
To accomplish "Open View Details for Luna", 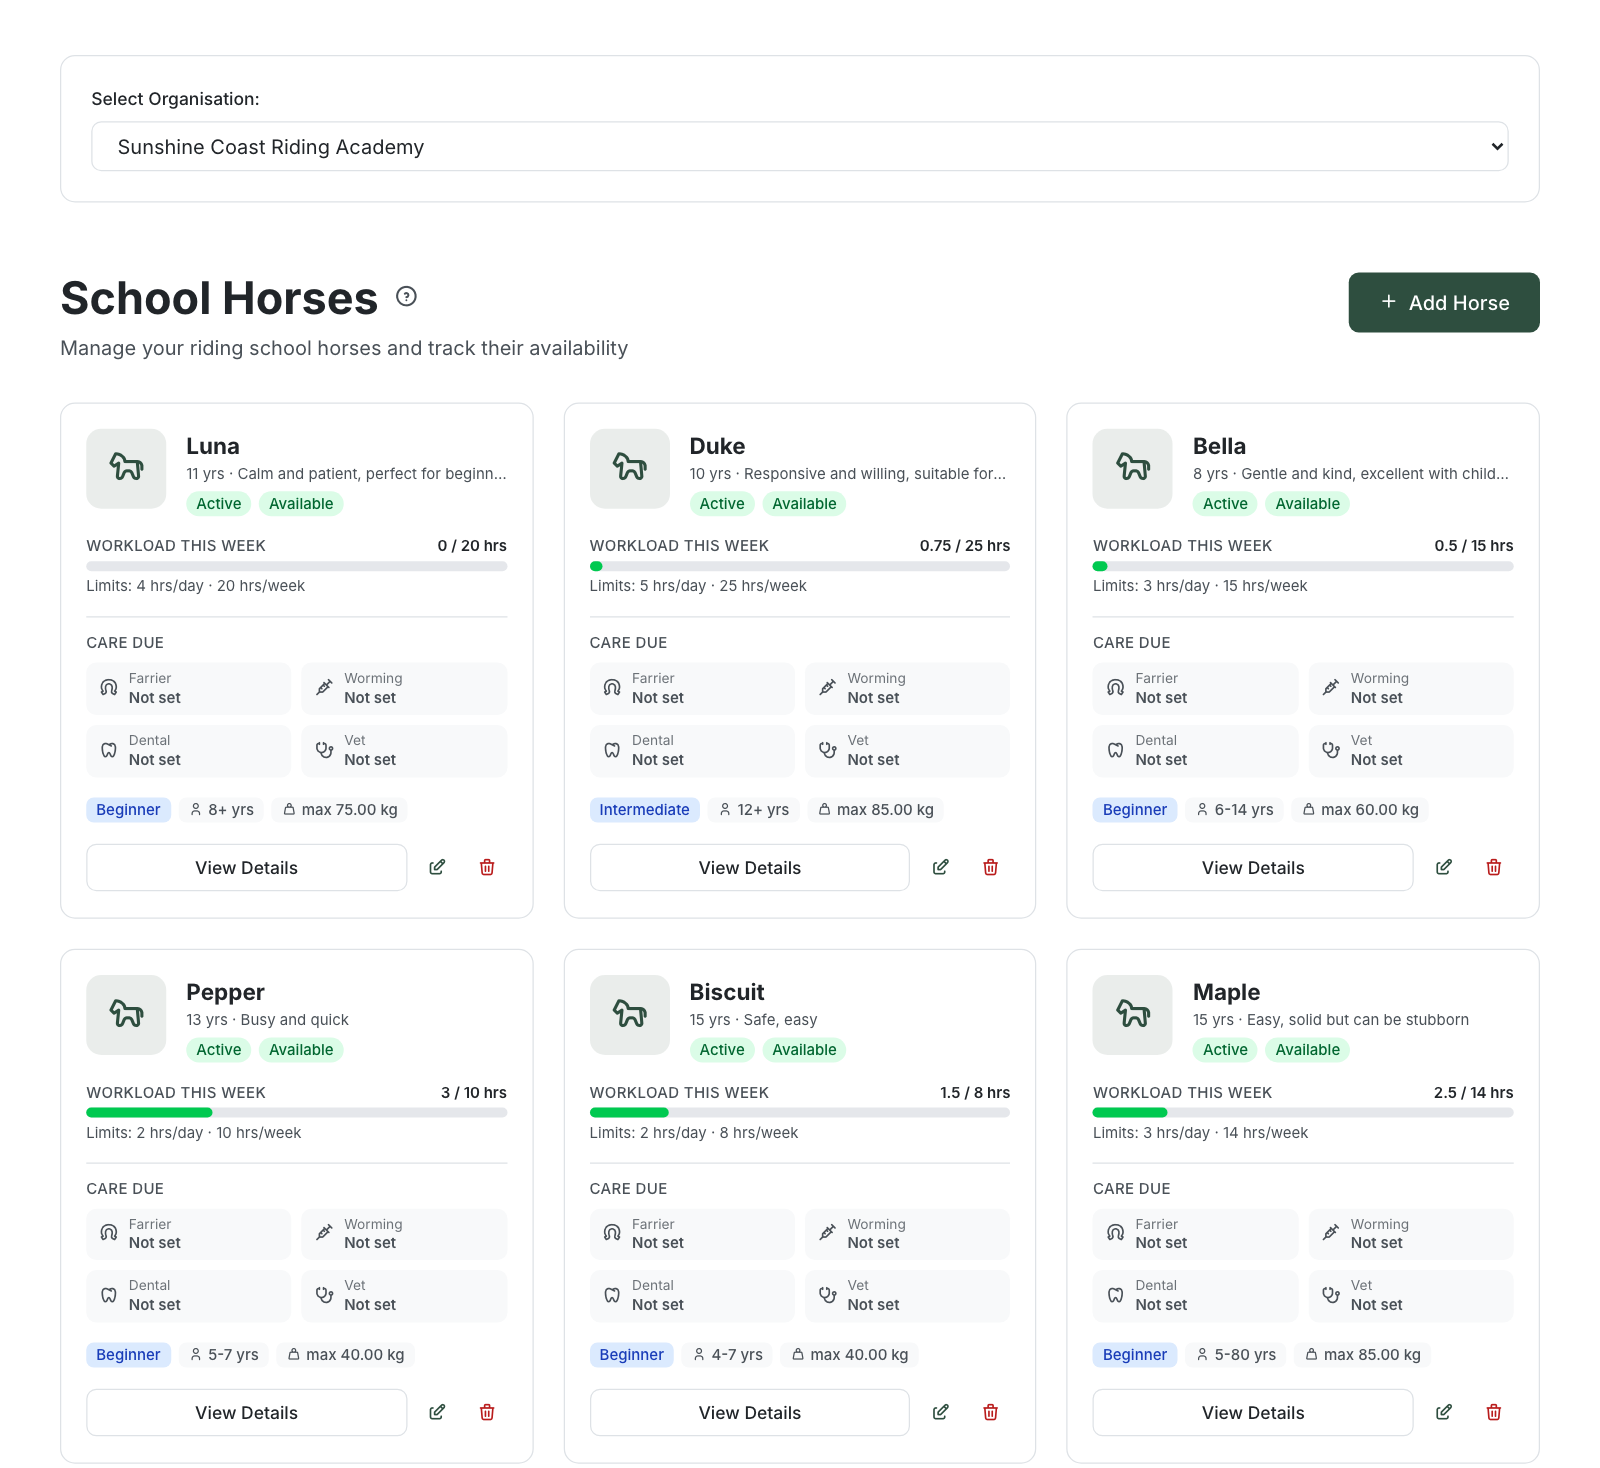I will 246,867.
